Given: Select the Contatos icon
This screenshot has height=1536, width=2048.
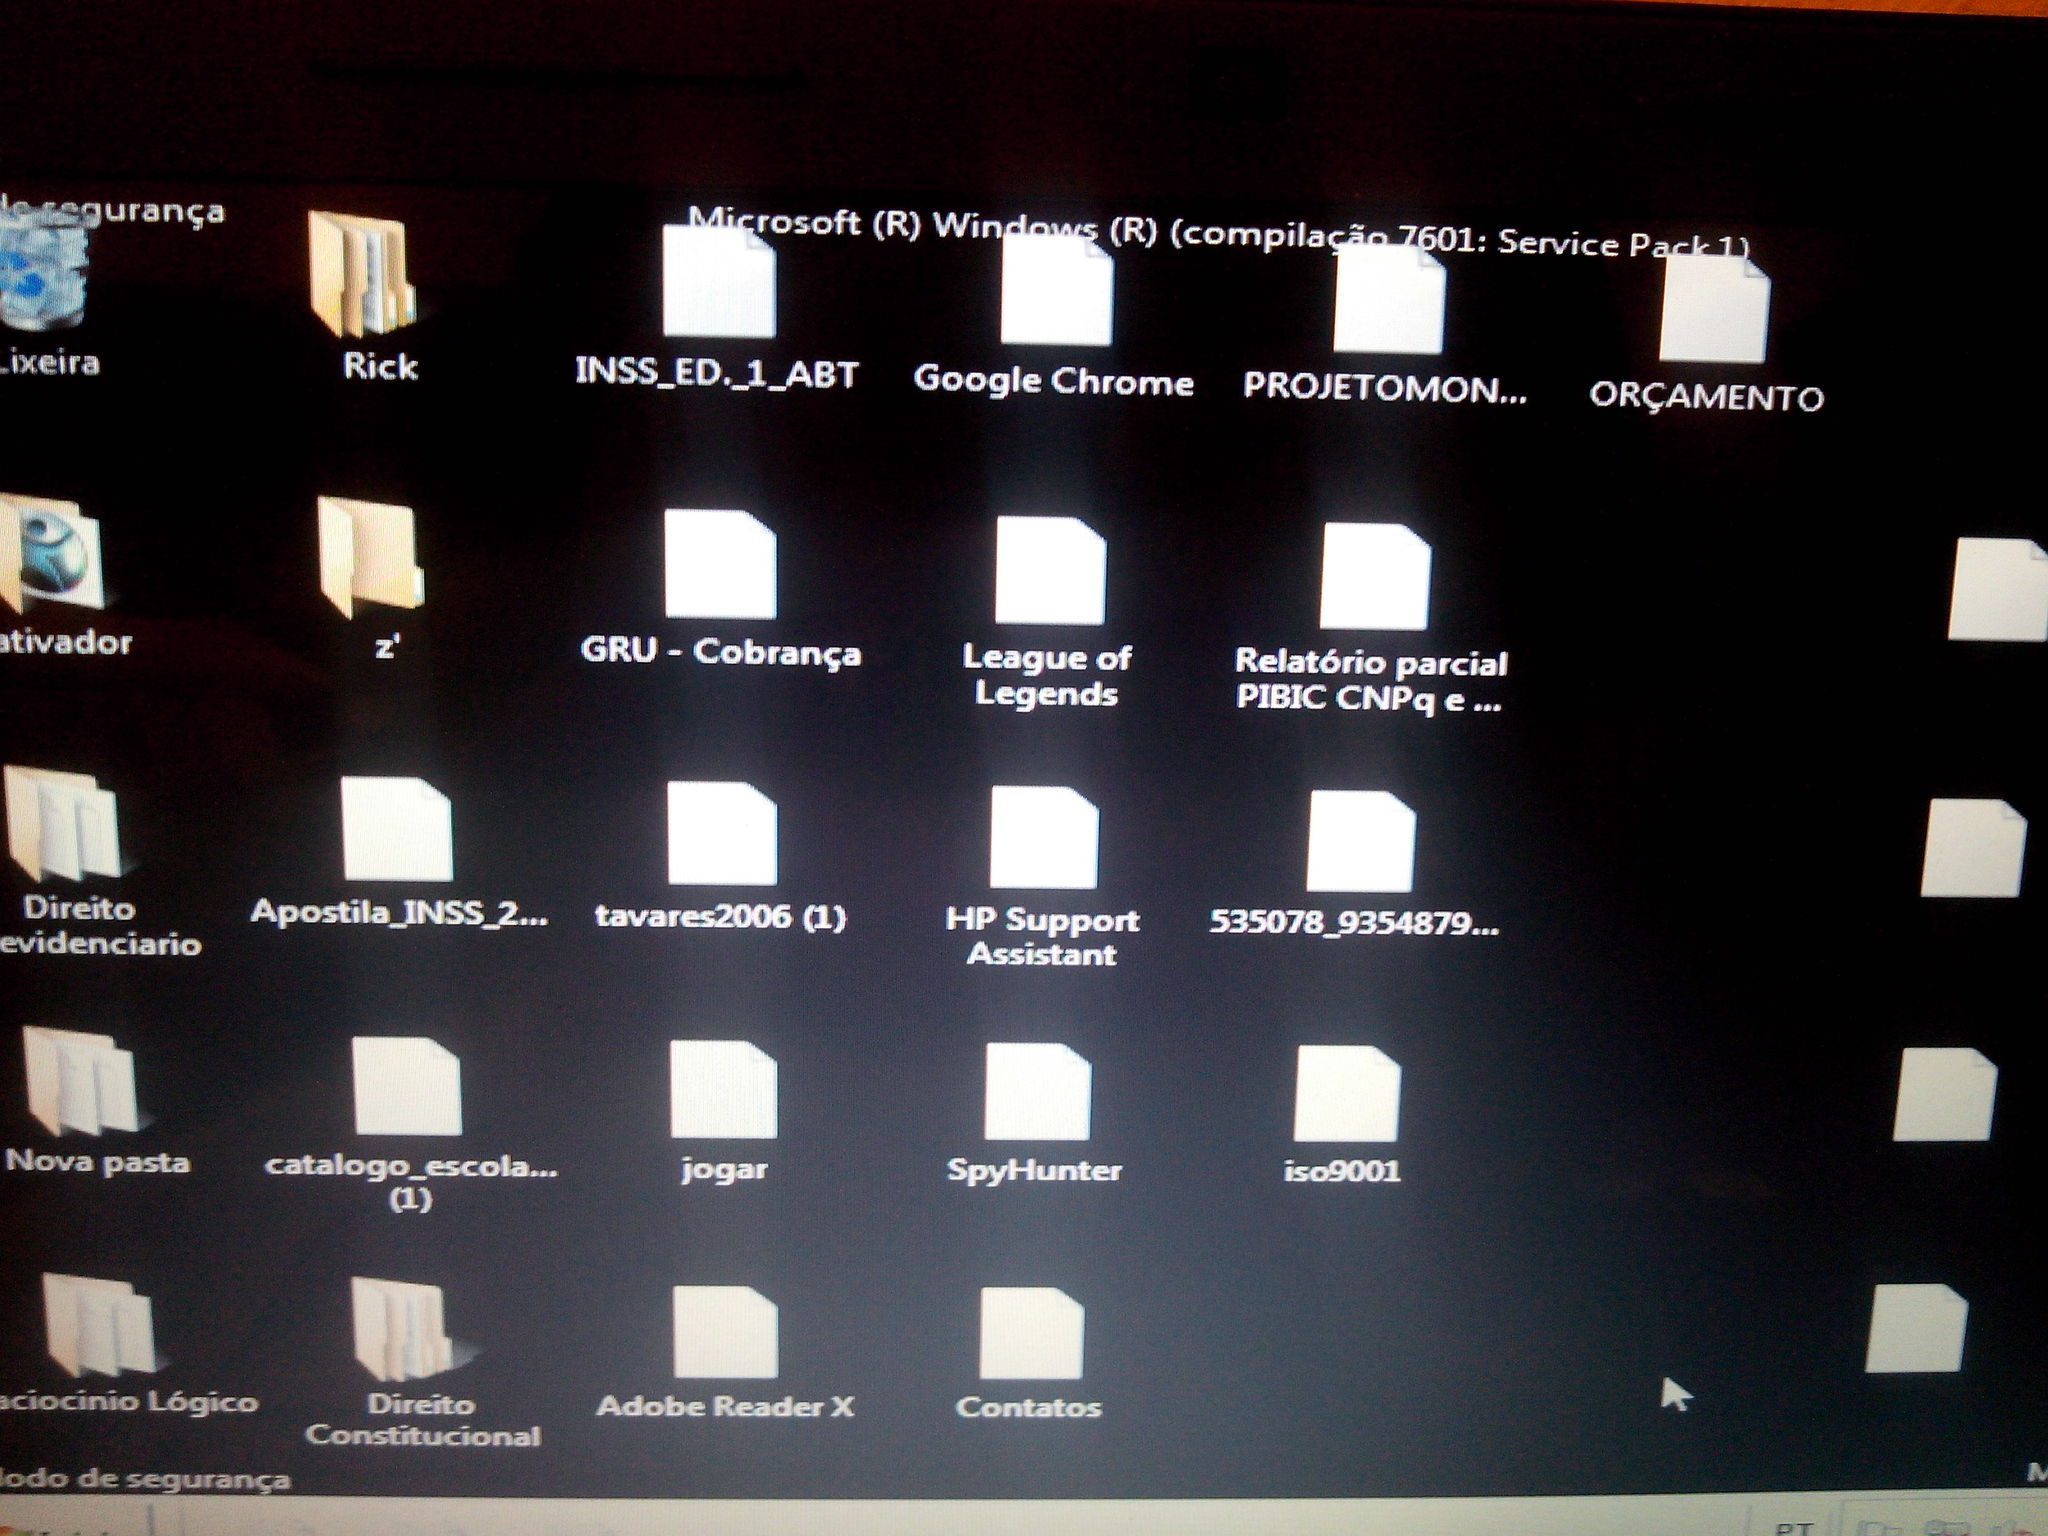Looking at the screenshot, I should pyautogui.click(x=1031, y=1334).
